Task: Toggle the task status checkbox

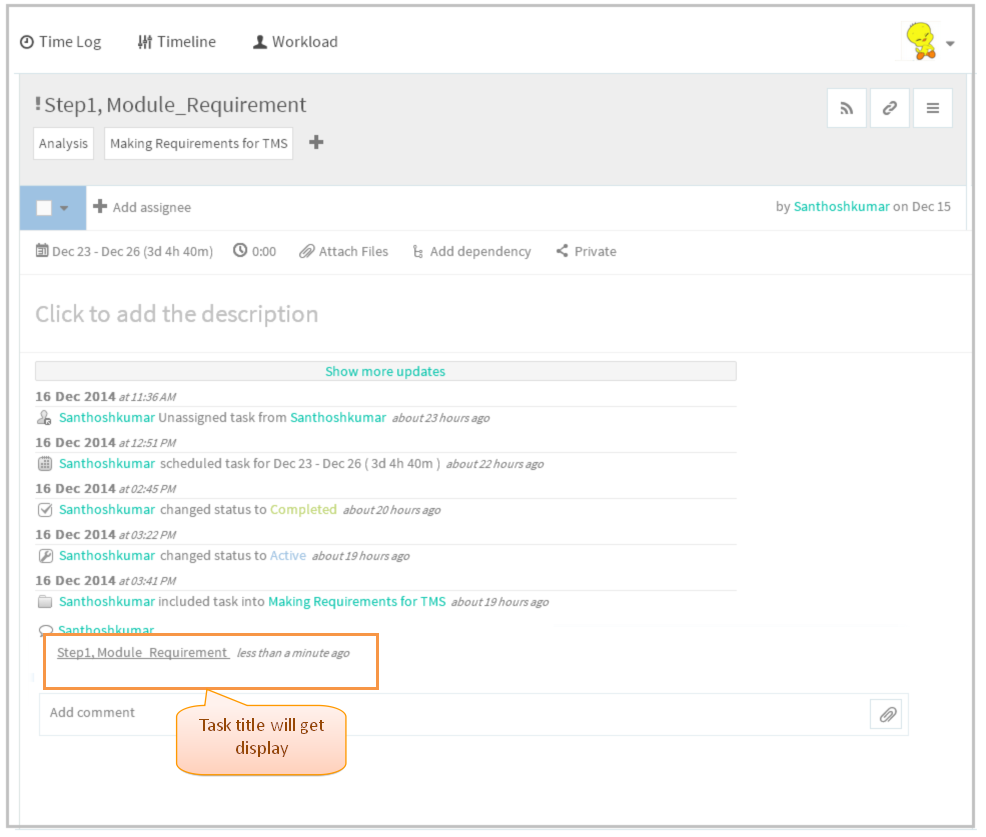Action: [44, 208]
